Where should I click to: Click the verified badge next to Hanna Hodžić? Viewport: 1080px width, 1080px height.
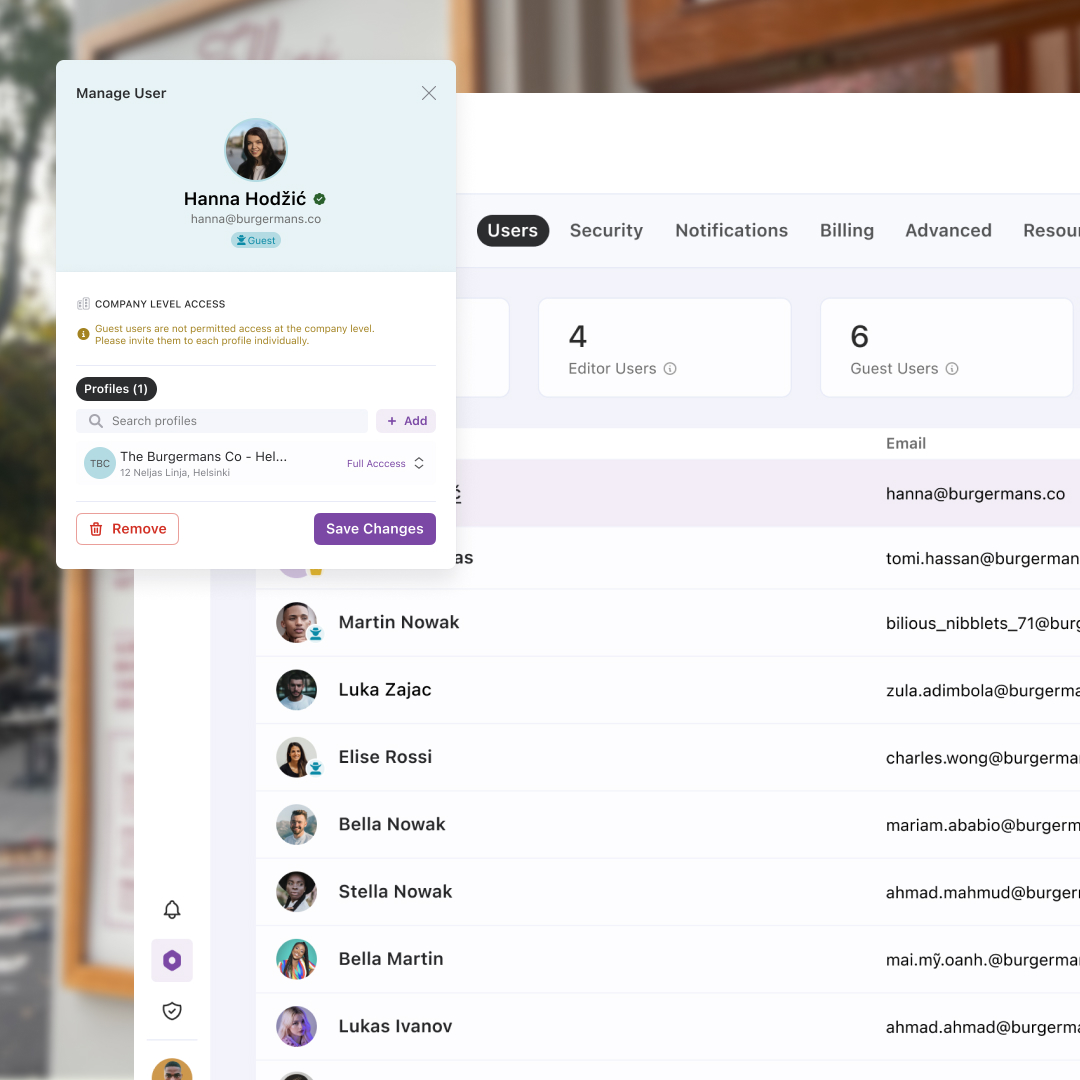click(x=320, y=199)
